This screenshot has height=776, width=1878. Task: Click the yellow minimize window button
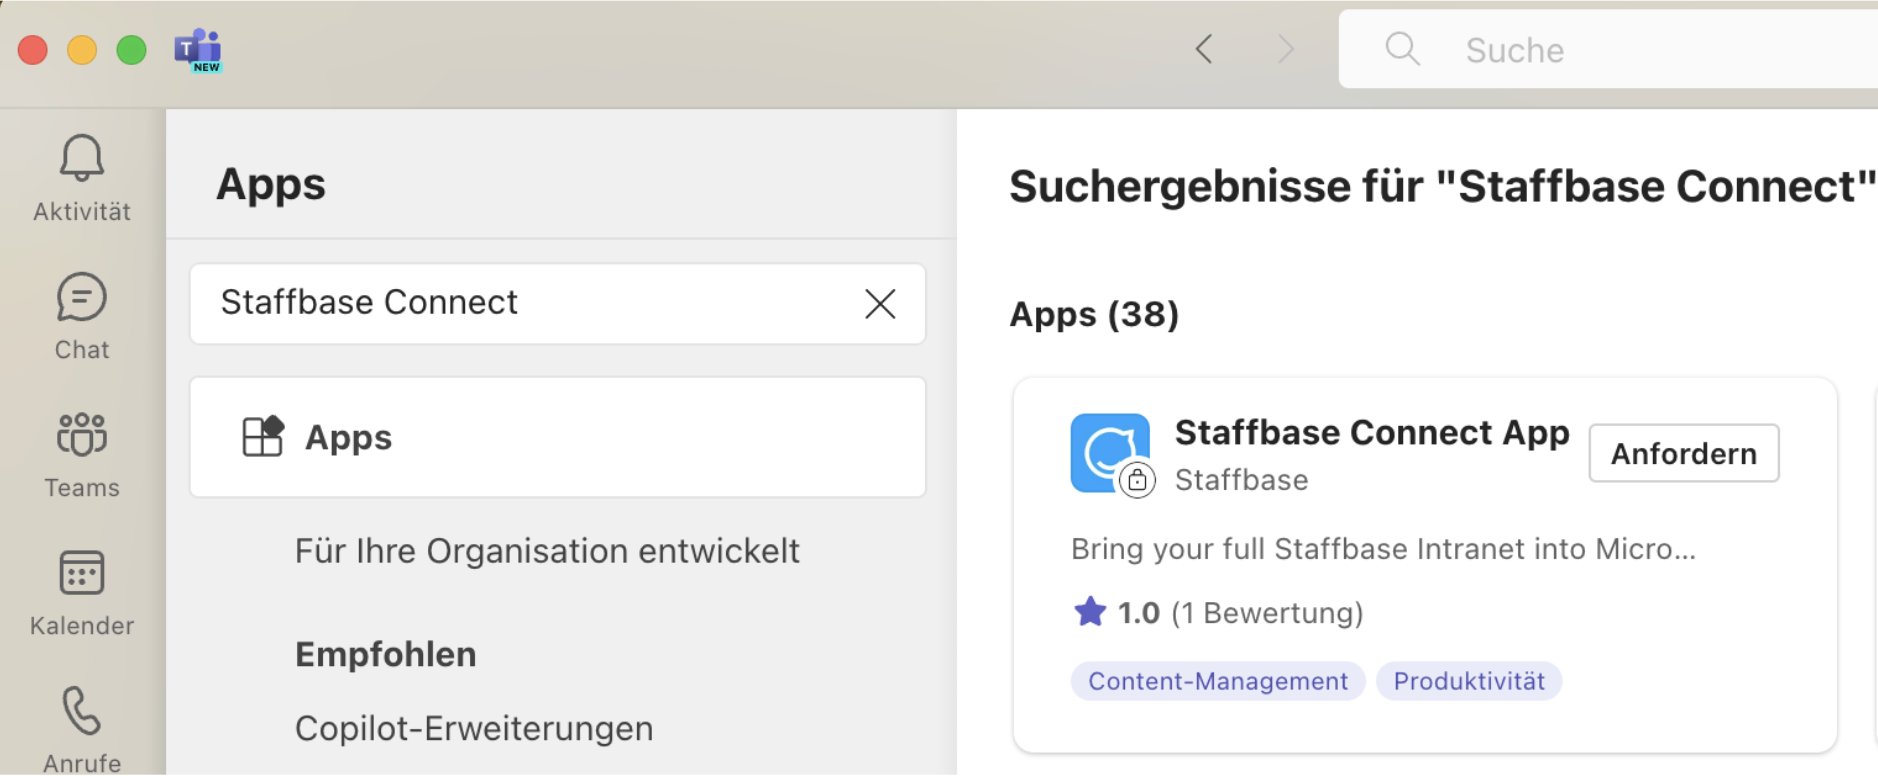click(x=82, y=49)
